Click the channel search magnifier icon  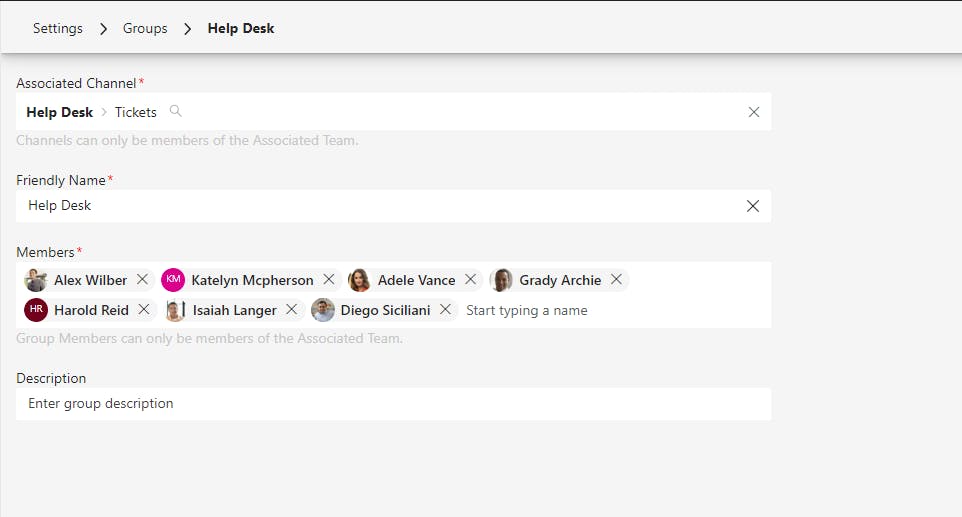click(176, 111)
